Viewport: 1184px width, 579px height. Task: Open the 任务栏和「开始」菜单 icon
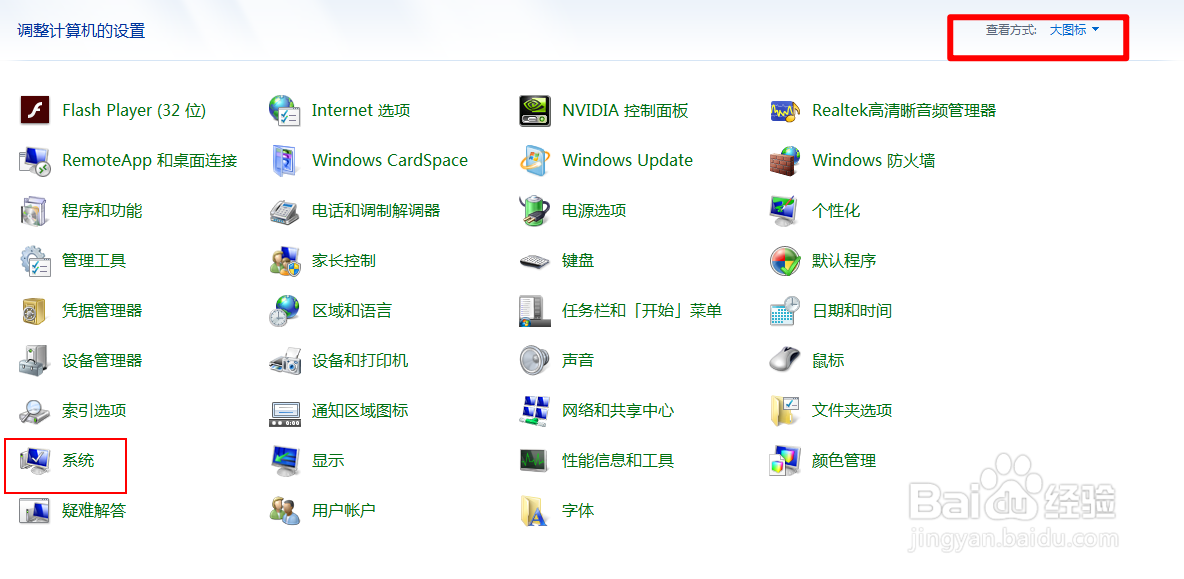[535, 310]
